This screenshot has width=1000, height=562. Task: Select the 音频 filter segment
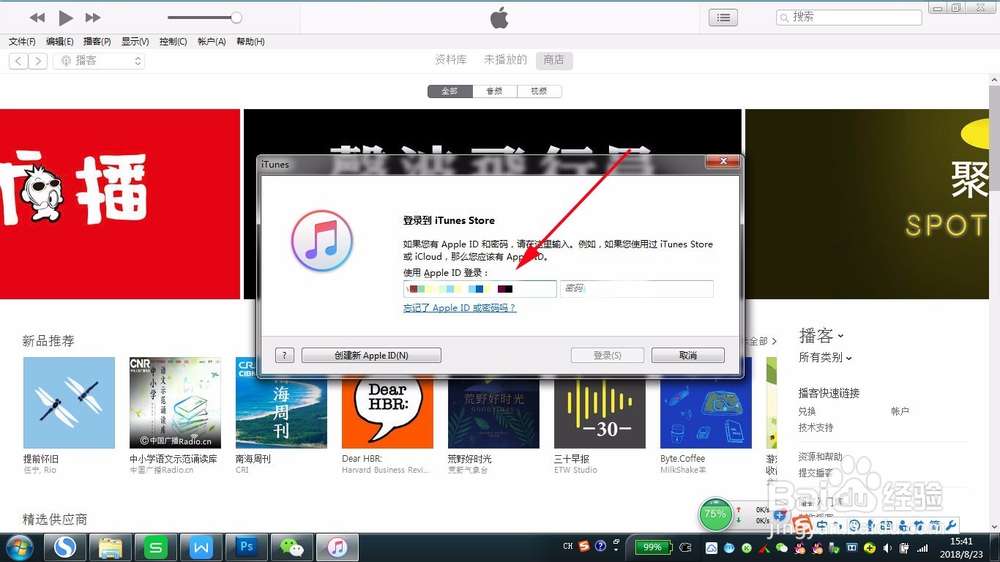point(494,91)
